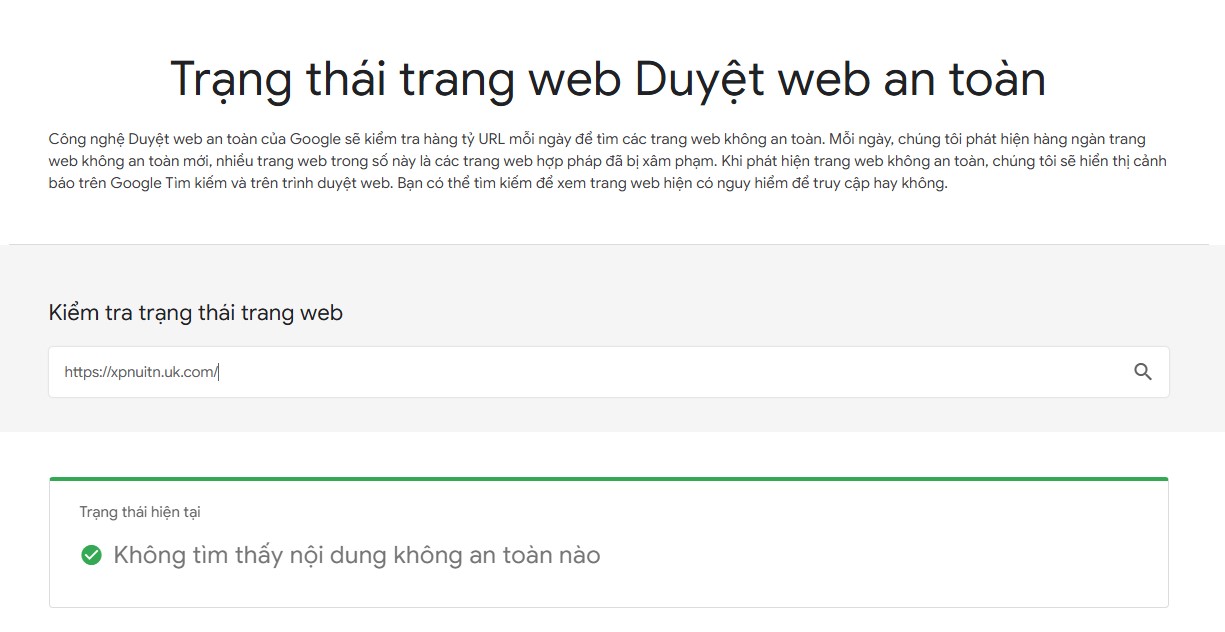The width and height of the screenshot is (1225, 632).
Task: Click the green checkmark status icon
Action: pos(91,555)
